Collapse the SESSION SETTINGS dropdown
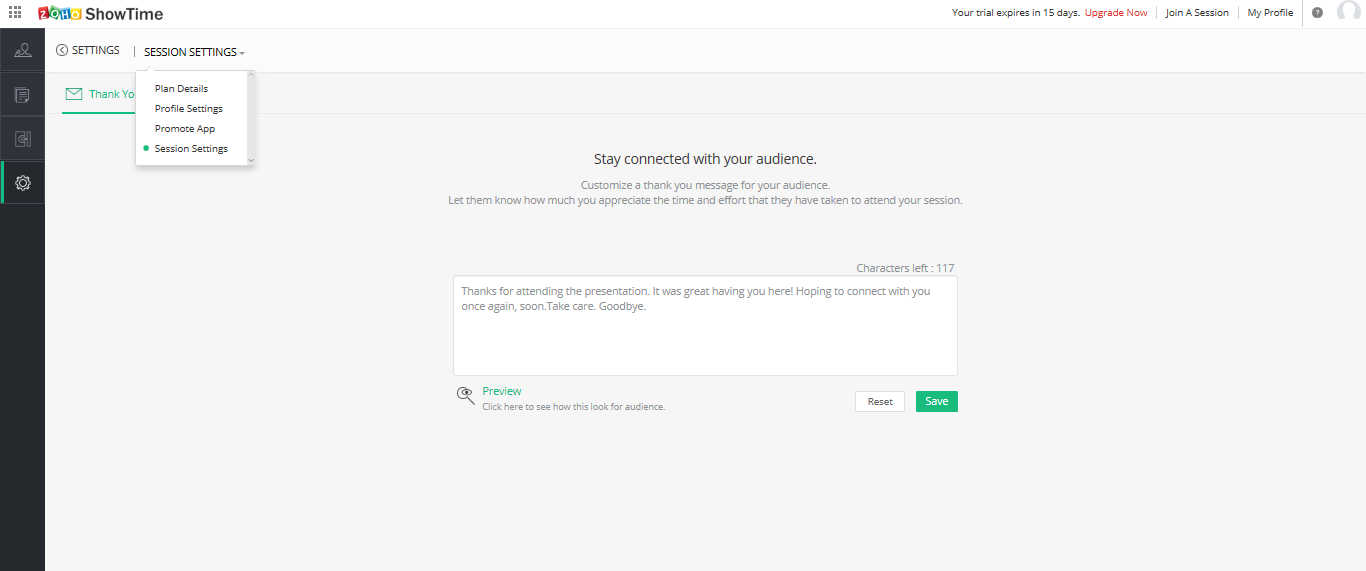Viewport: 1366px width, 571px height. [x=194, y=52]
